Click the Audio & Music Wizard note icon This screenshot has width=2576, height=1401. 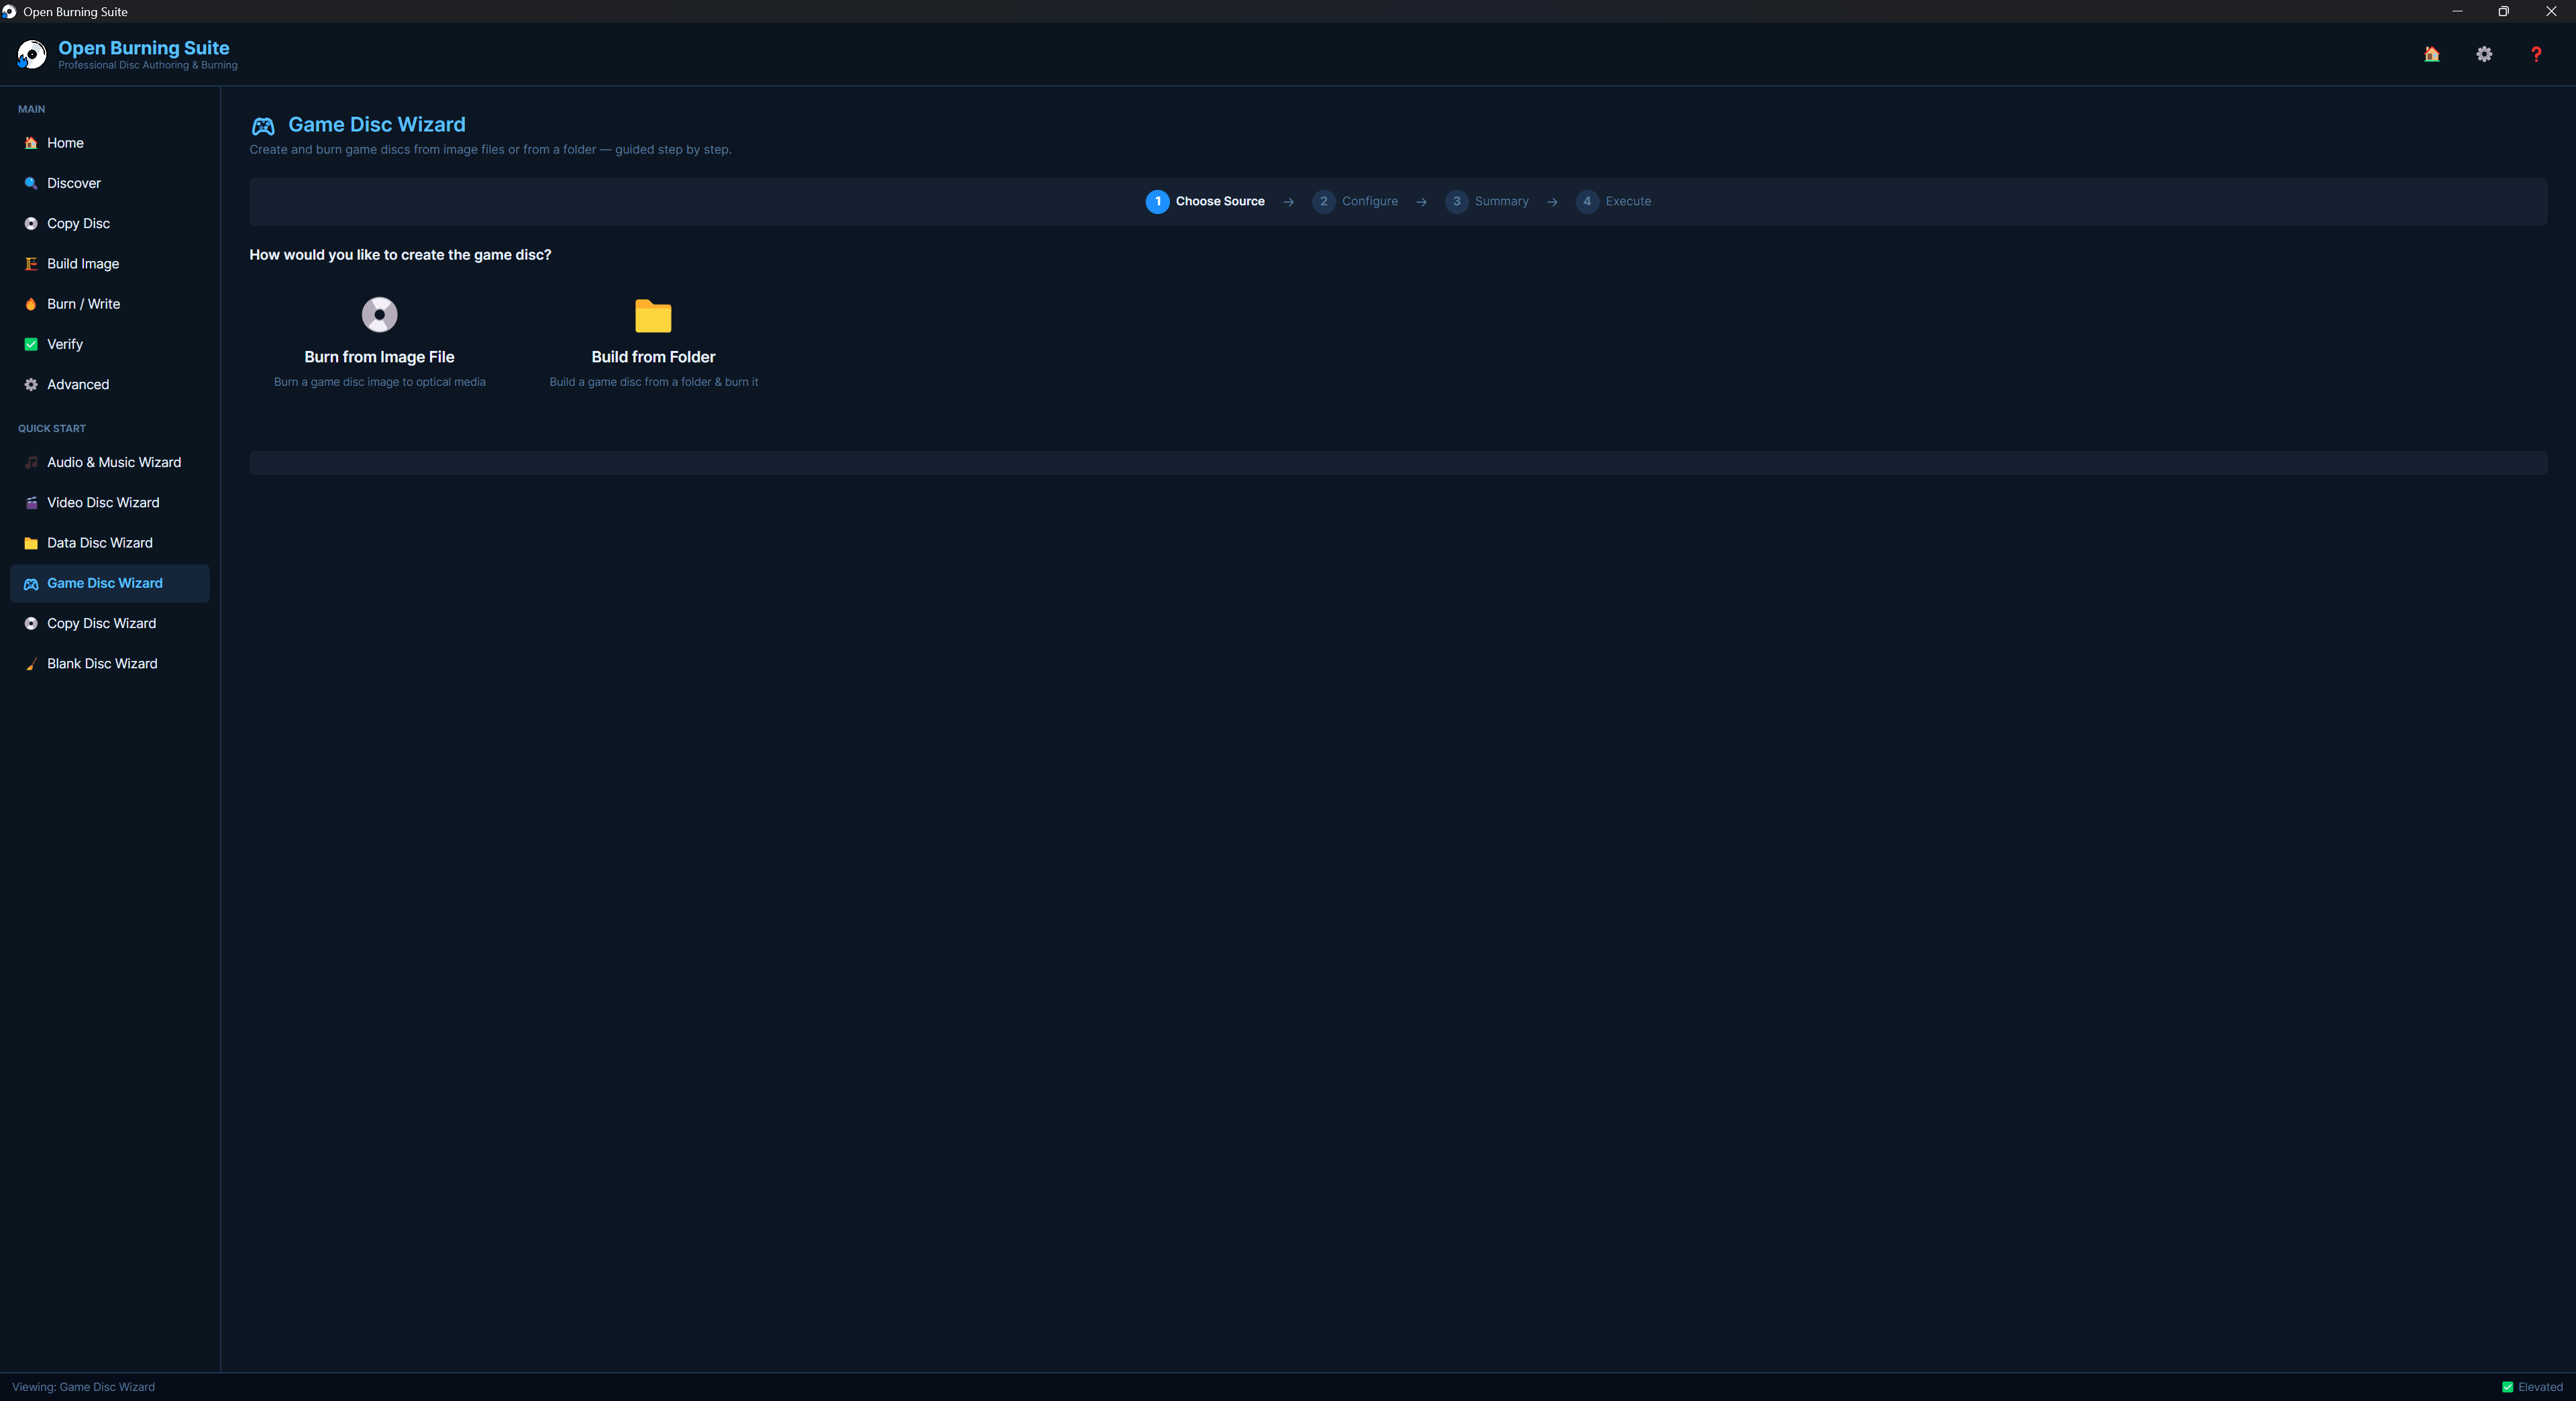[x=31, y=463]
